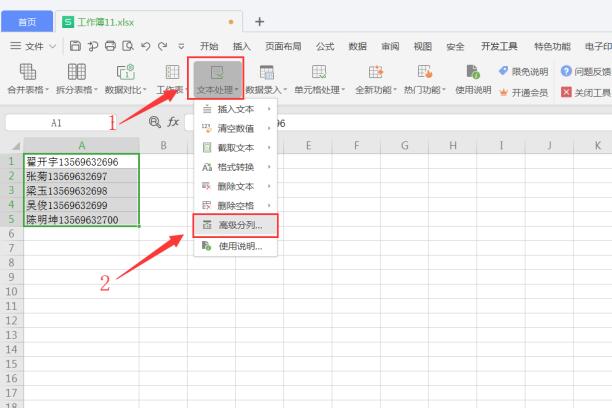Open the 工作表 tool

[x=172, y=79]
